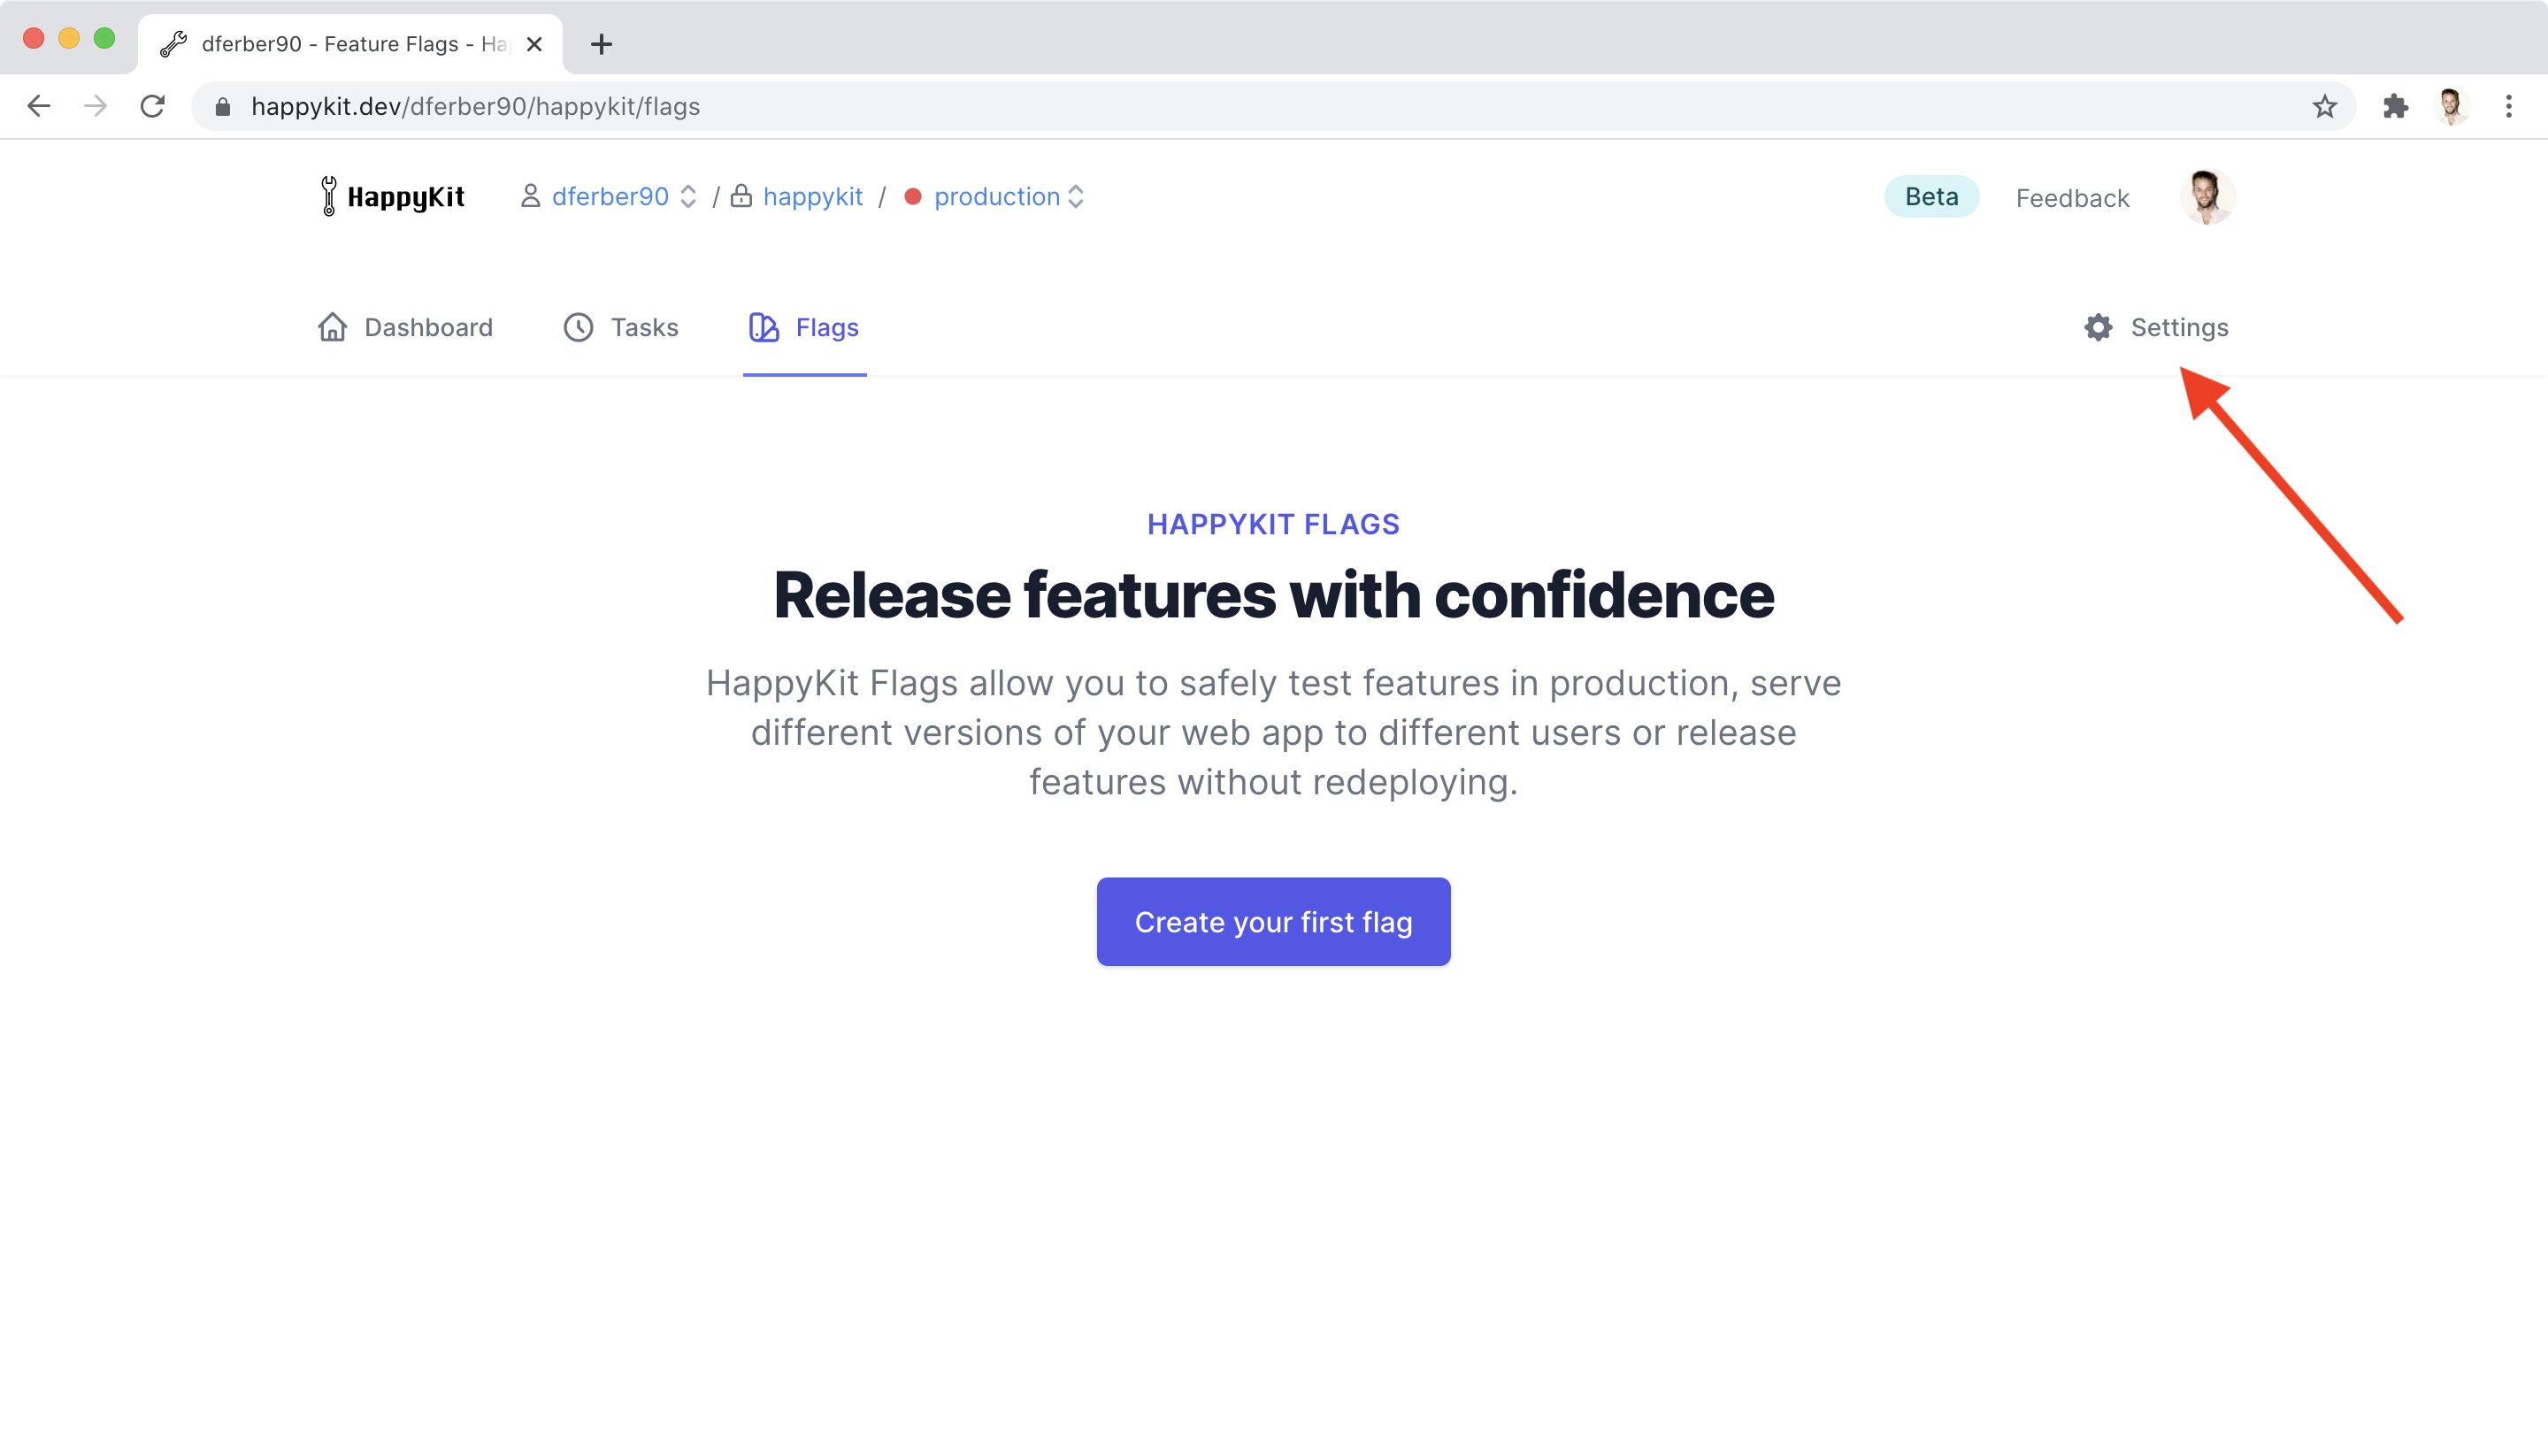This screenshot has width=2548, height=1456.
Task: Click the Beta badge
Action: coord(1931,196)
